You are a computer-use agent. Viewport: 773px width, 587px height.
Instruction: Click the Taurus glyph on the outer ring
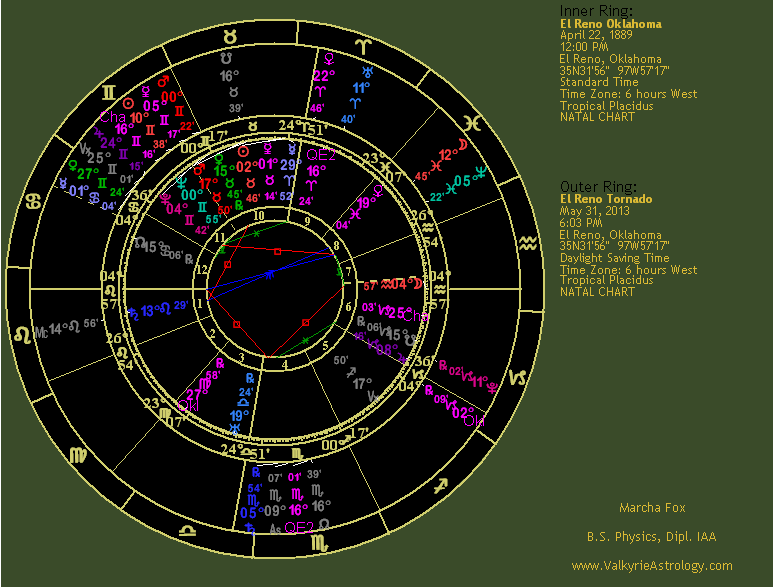[x=231, y=36]
